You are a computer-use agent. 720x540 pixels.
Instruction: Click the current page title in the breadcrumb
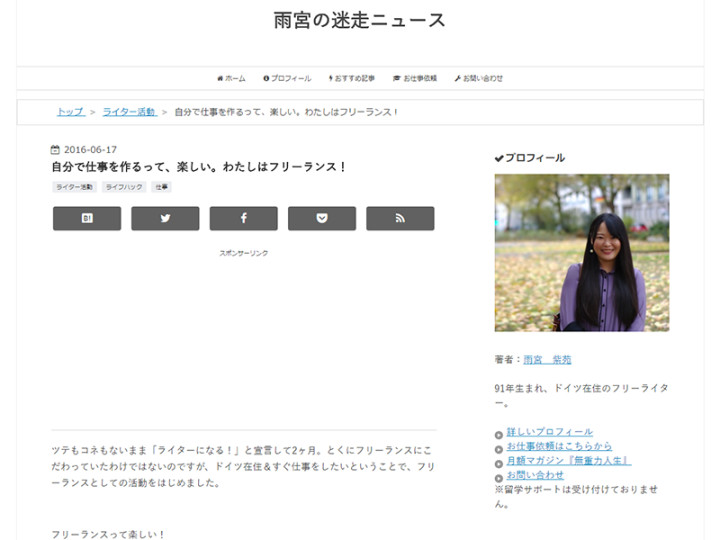[287, 112]
